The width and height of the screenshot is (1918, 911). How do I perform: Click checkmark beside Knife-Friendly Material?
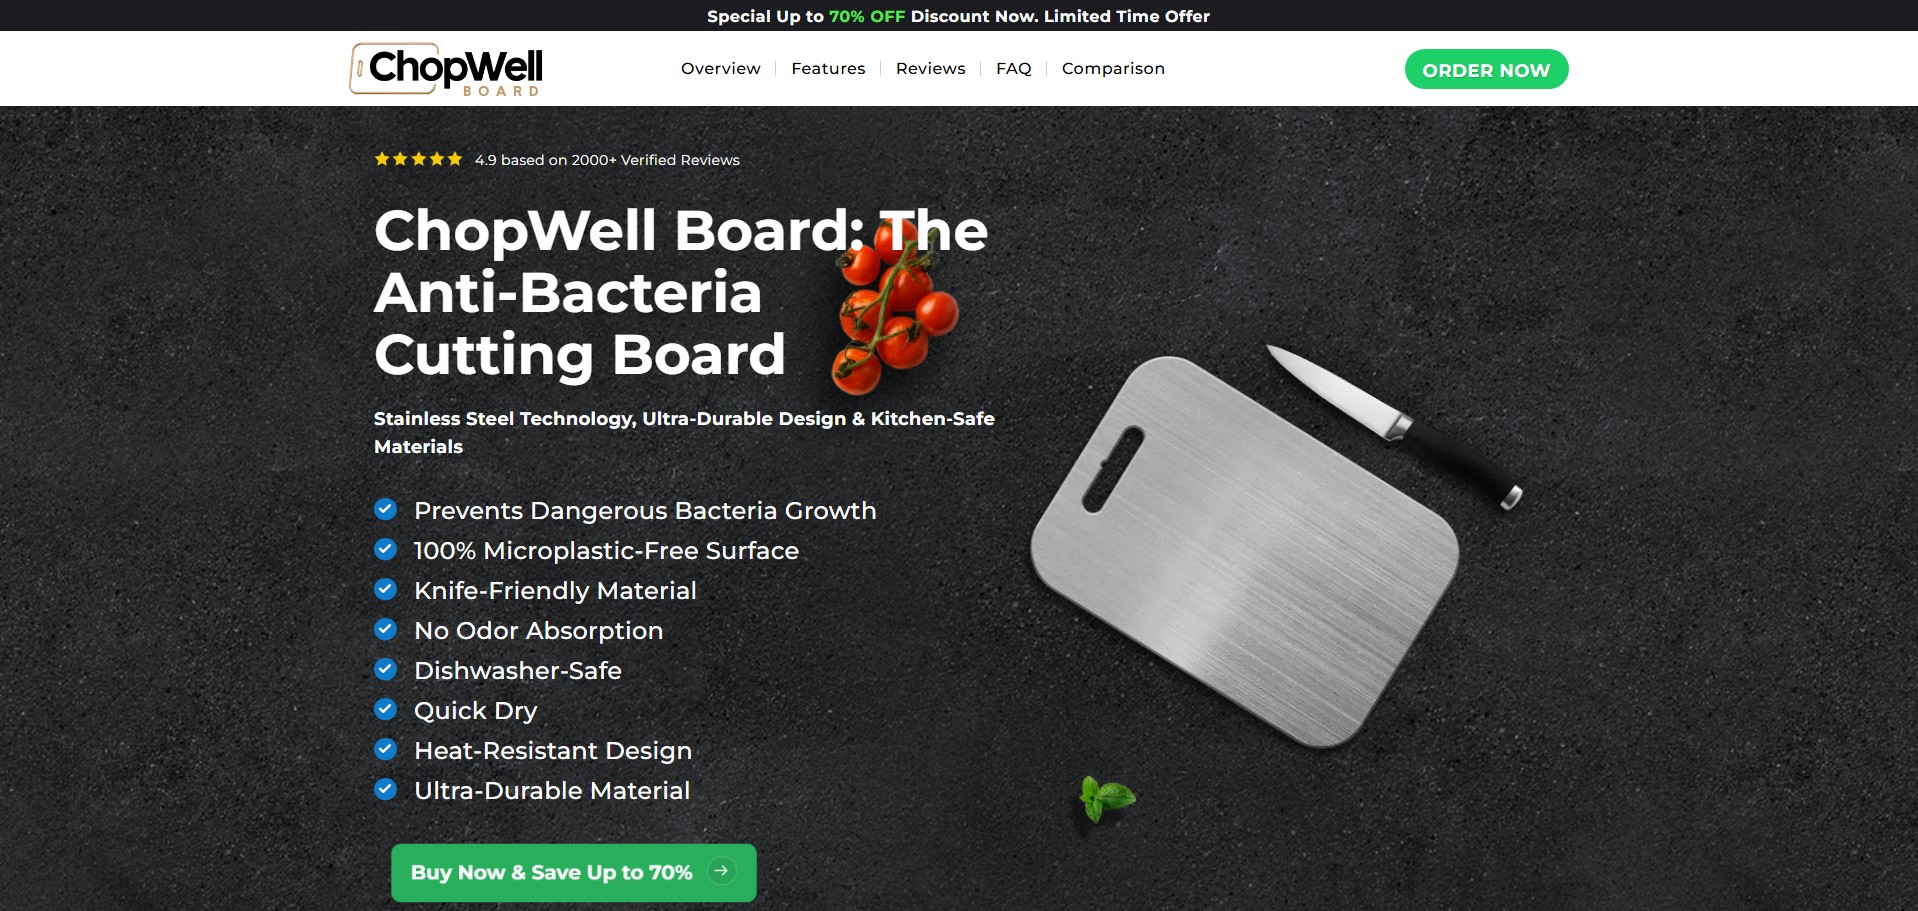(x=385, y=590)
